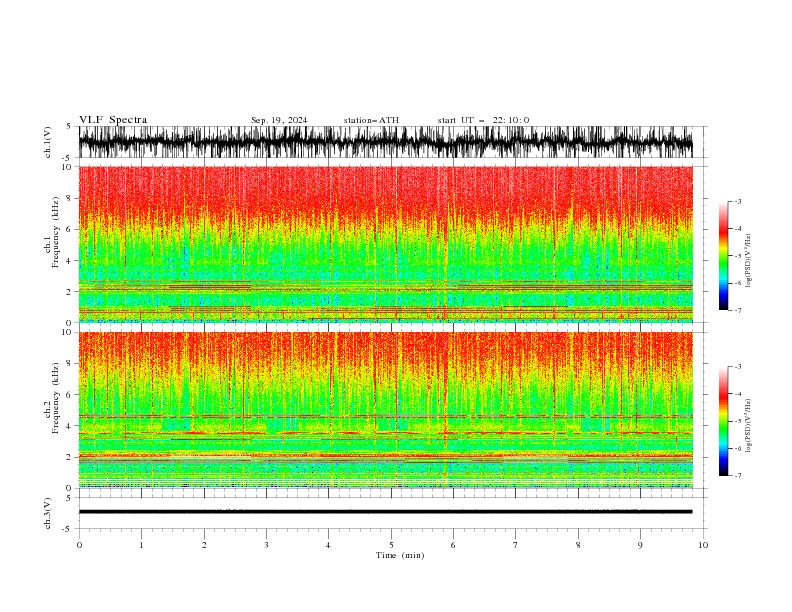The width and height of the screenshot is (792, 612).
Task: Click the ch.1 colorbar "log(PSD)(V²/Hz)" label
Action: (750, 261)
